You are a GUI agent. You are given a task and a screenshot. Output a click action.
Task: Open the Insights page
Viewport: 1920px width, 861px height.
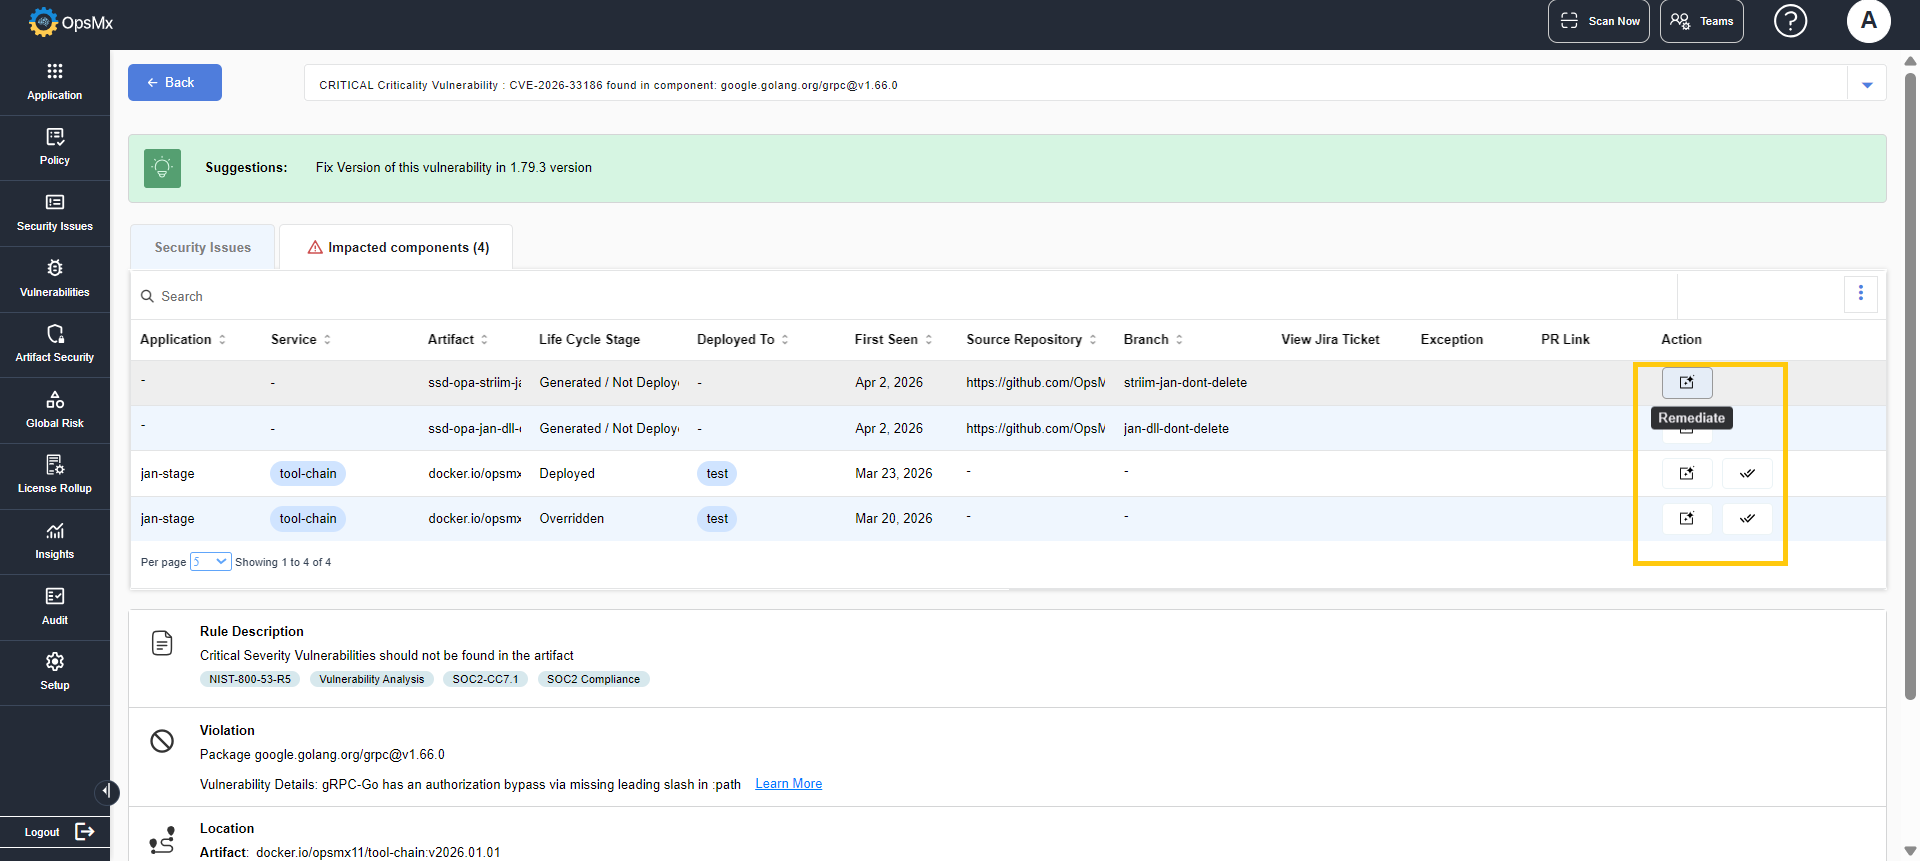(55, 541)
